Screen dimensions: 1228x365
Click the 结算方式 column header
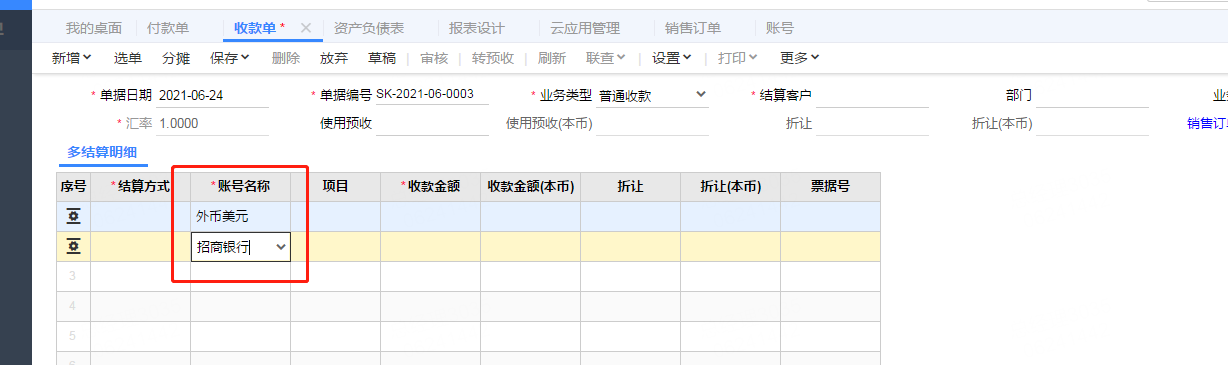[141, 187]
